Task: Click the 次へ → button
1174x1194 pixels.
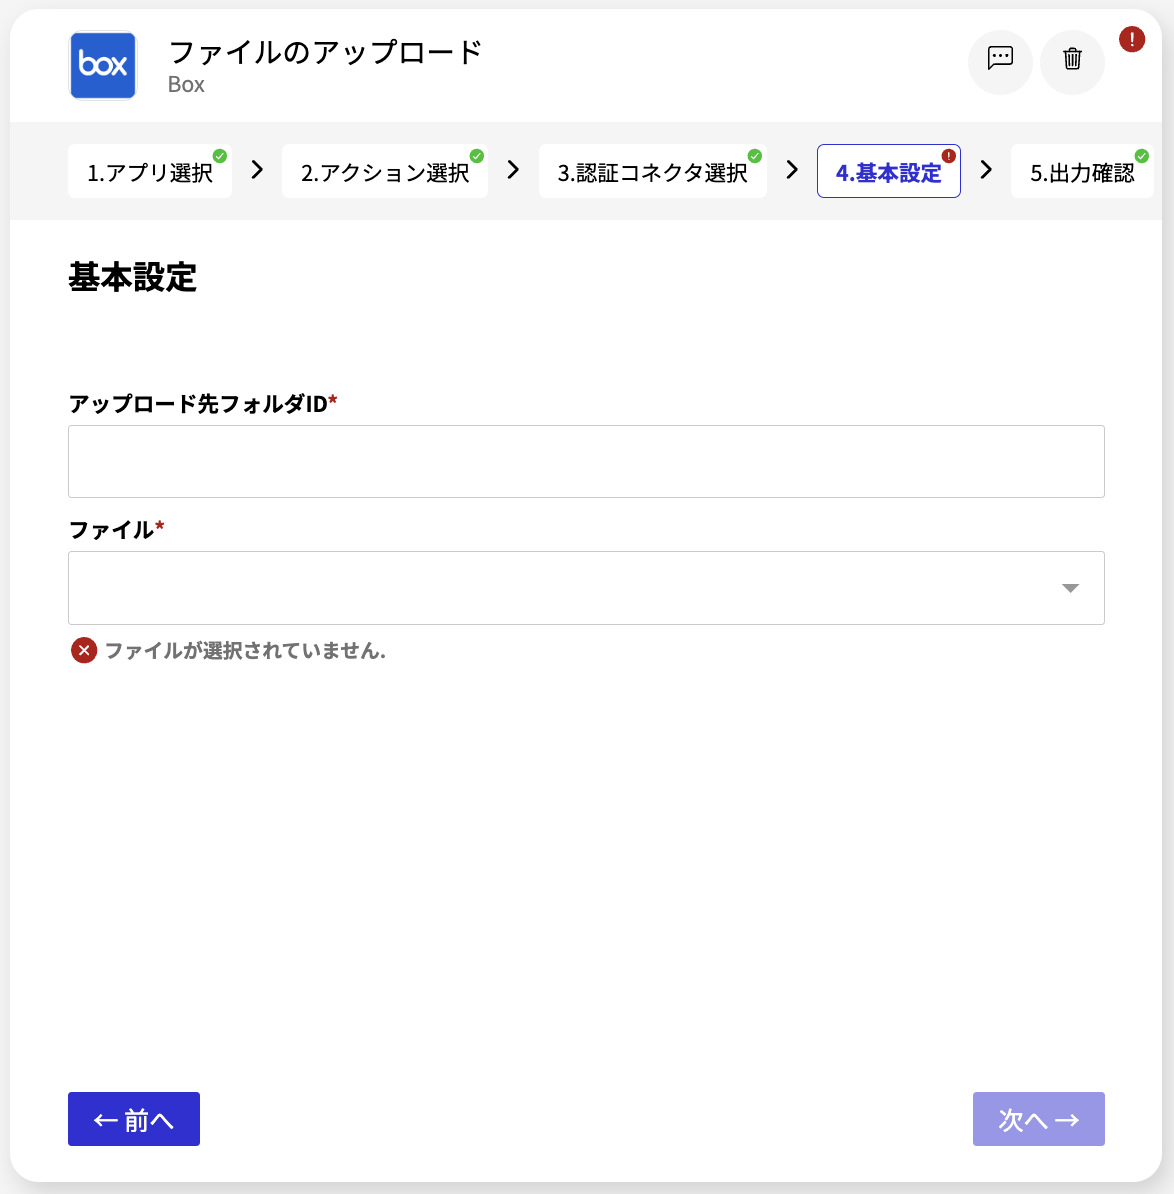Action: [x=1038, y=1119]
